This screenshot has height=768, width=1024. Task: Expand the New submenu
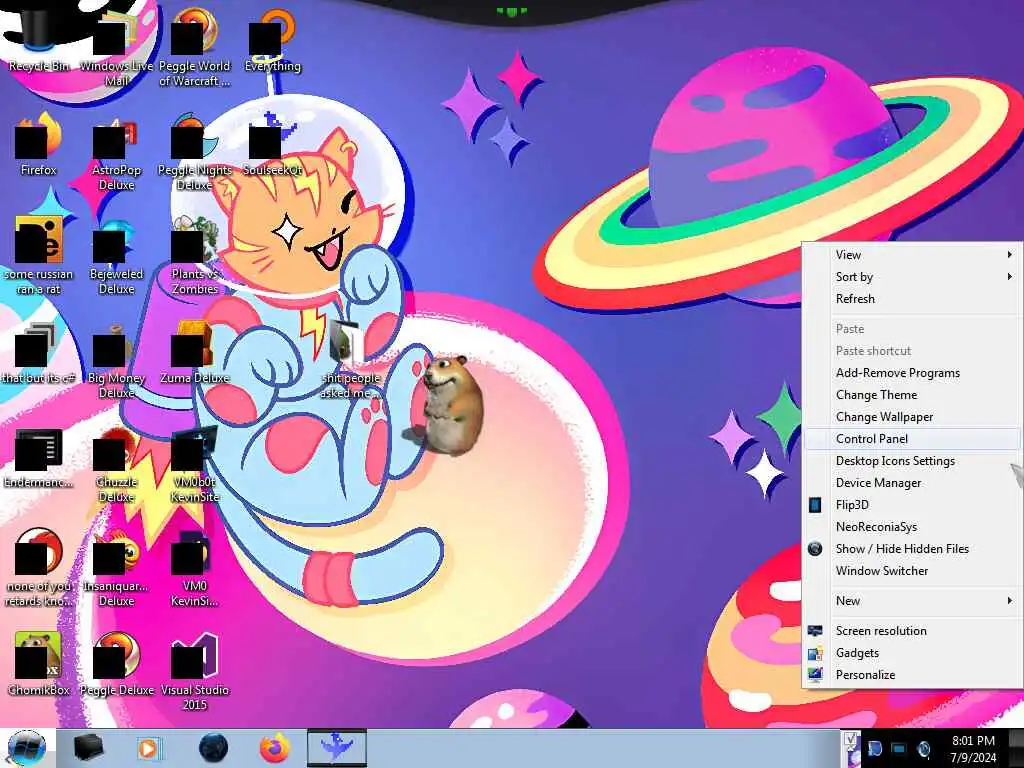tap(912, 601)
